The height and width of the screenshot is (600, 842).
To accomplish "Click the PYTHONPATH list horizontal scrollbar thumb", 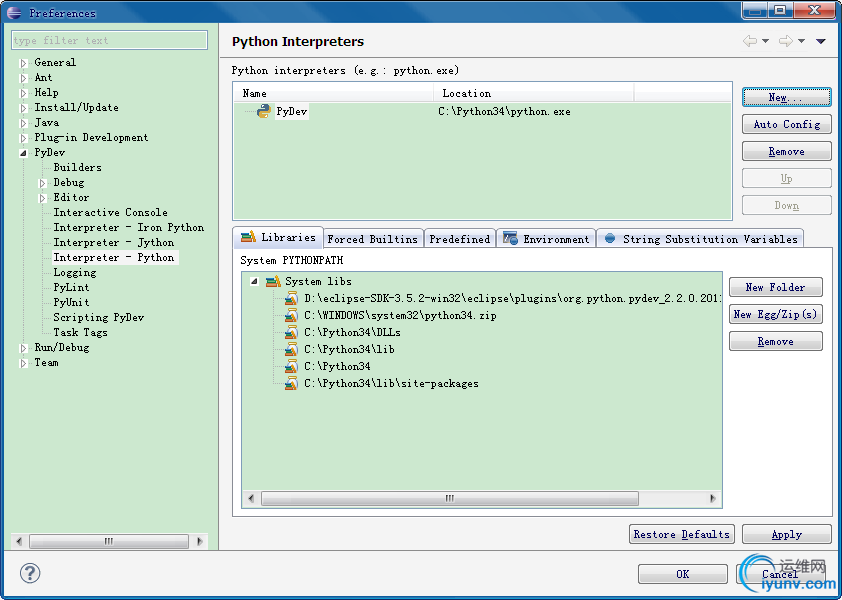I will 449,498.
